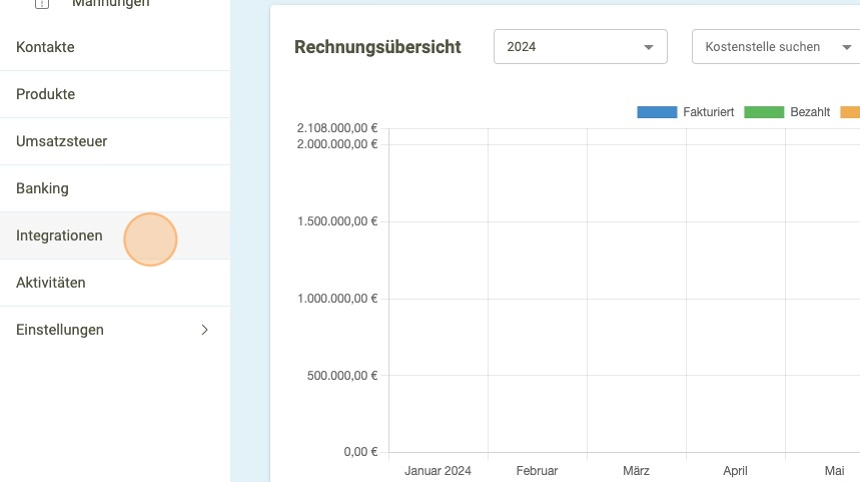
Task: Open the 2024 year dropdown
Action: (x=580, y=47)
